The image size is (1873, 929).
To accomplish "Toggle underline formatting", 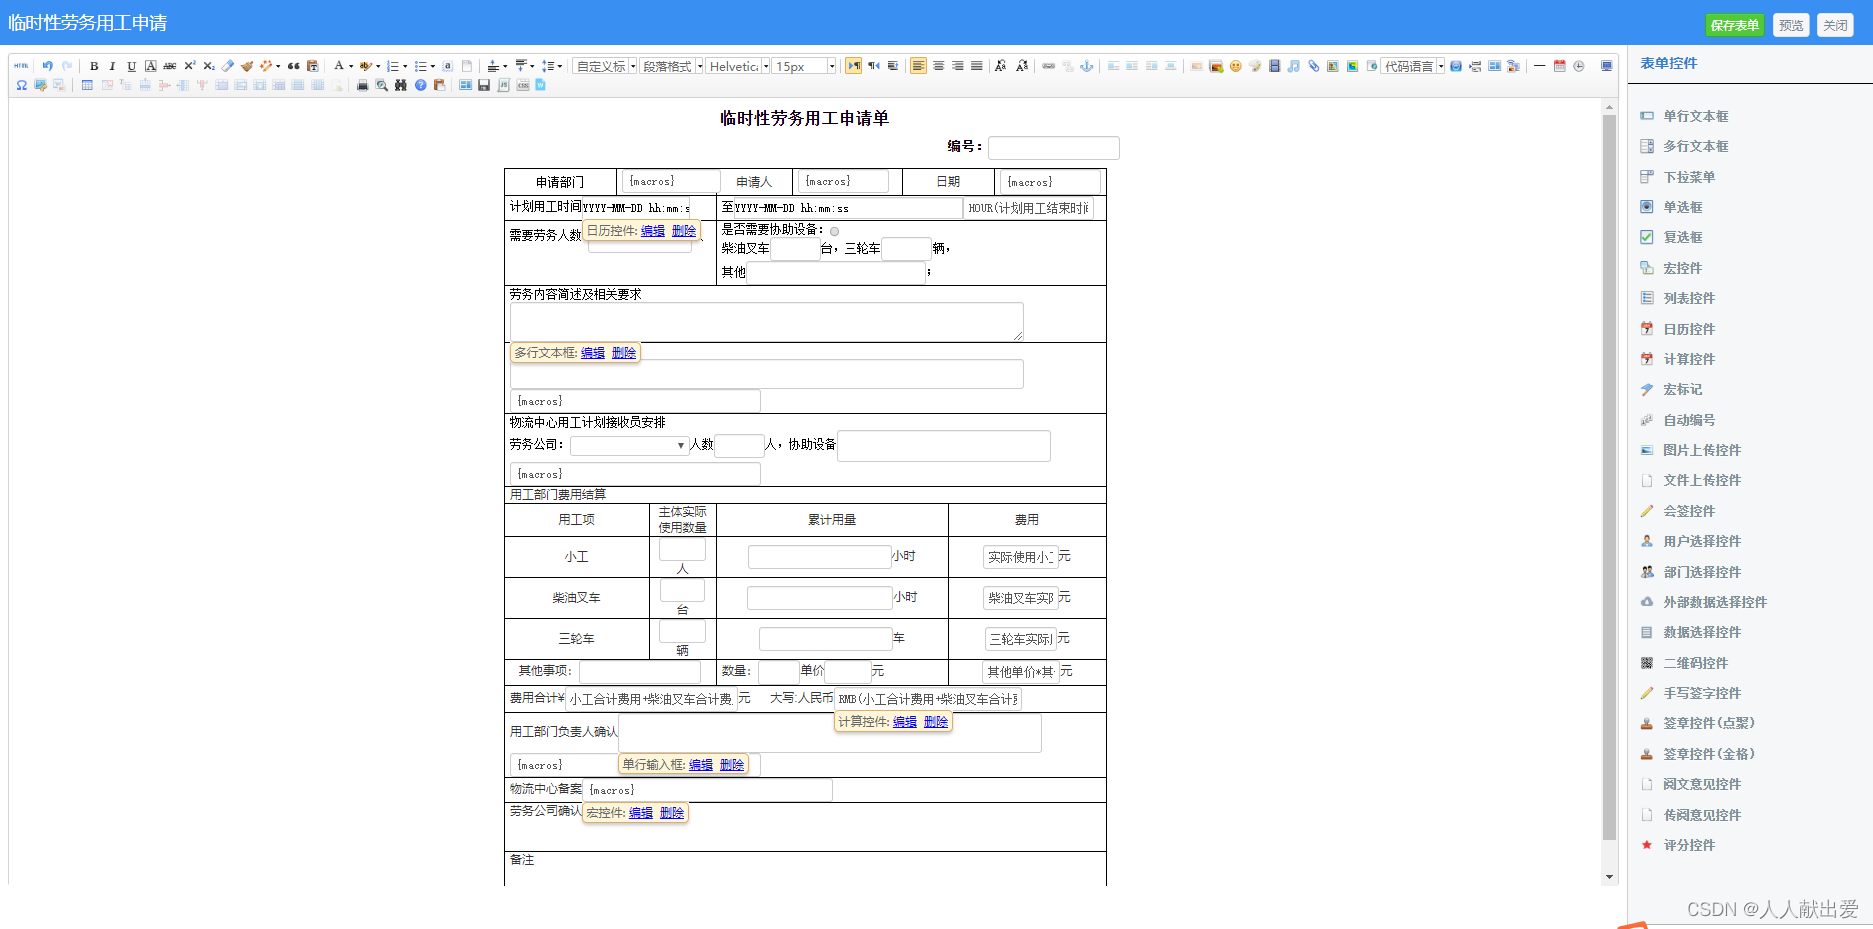I will click(x=131, y=66).
